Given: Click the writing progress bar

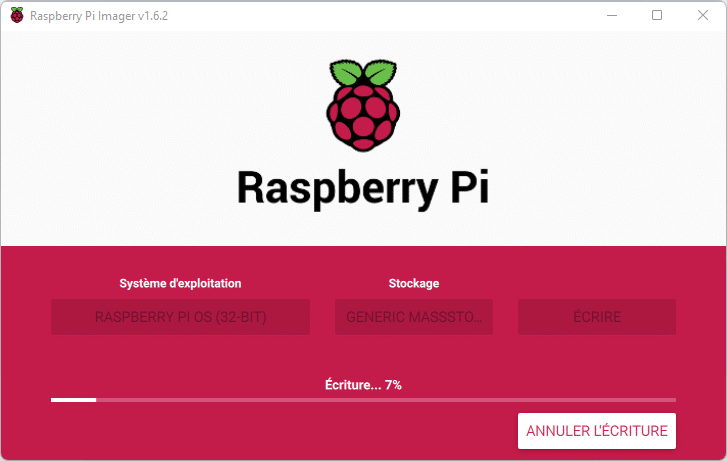Looking at the screenshot, I should 364,400.
